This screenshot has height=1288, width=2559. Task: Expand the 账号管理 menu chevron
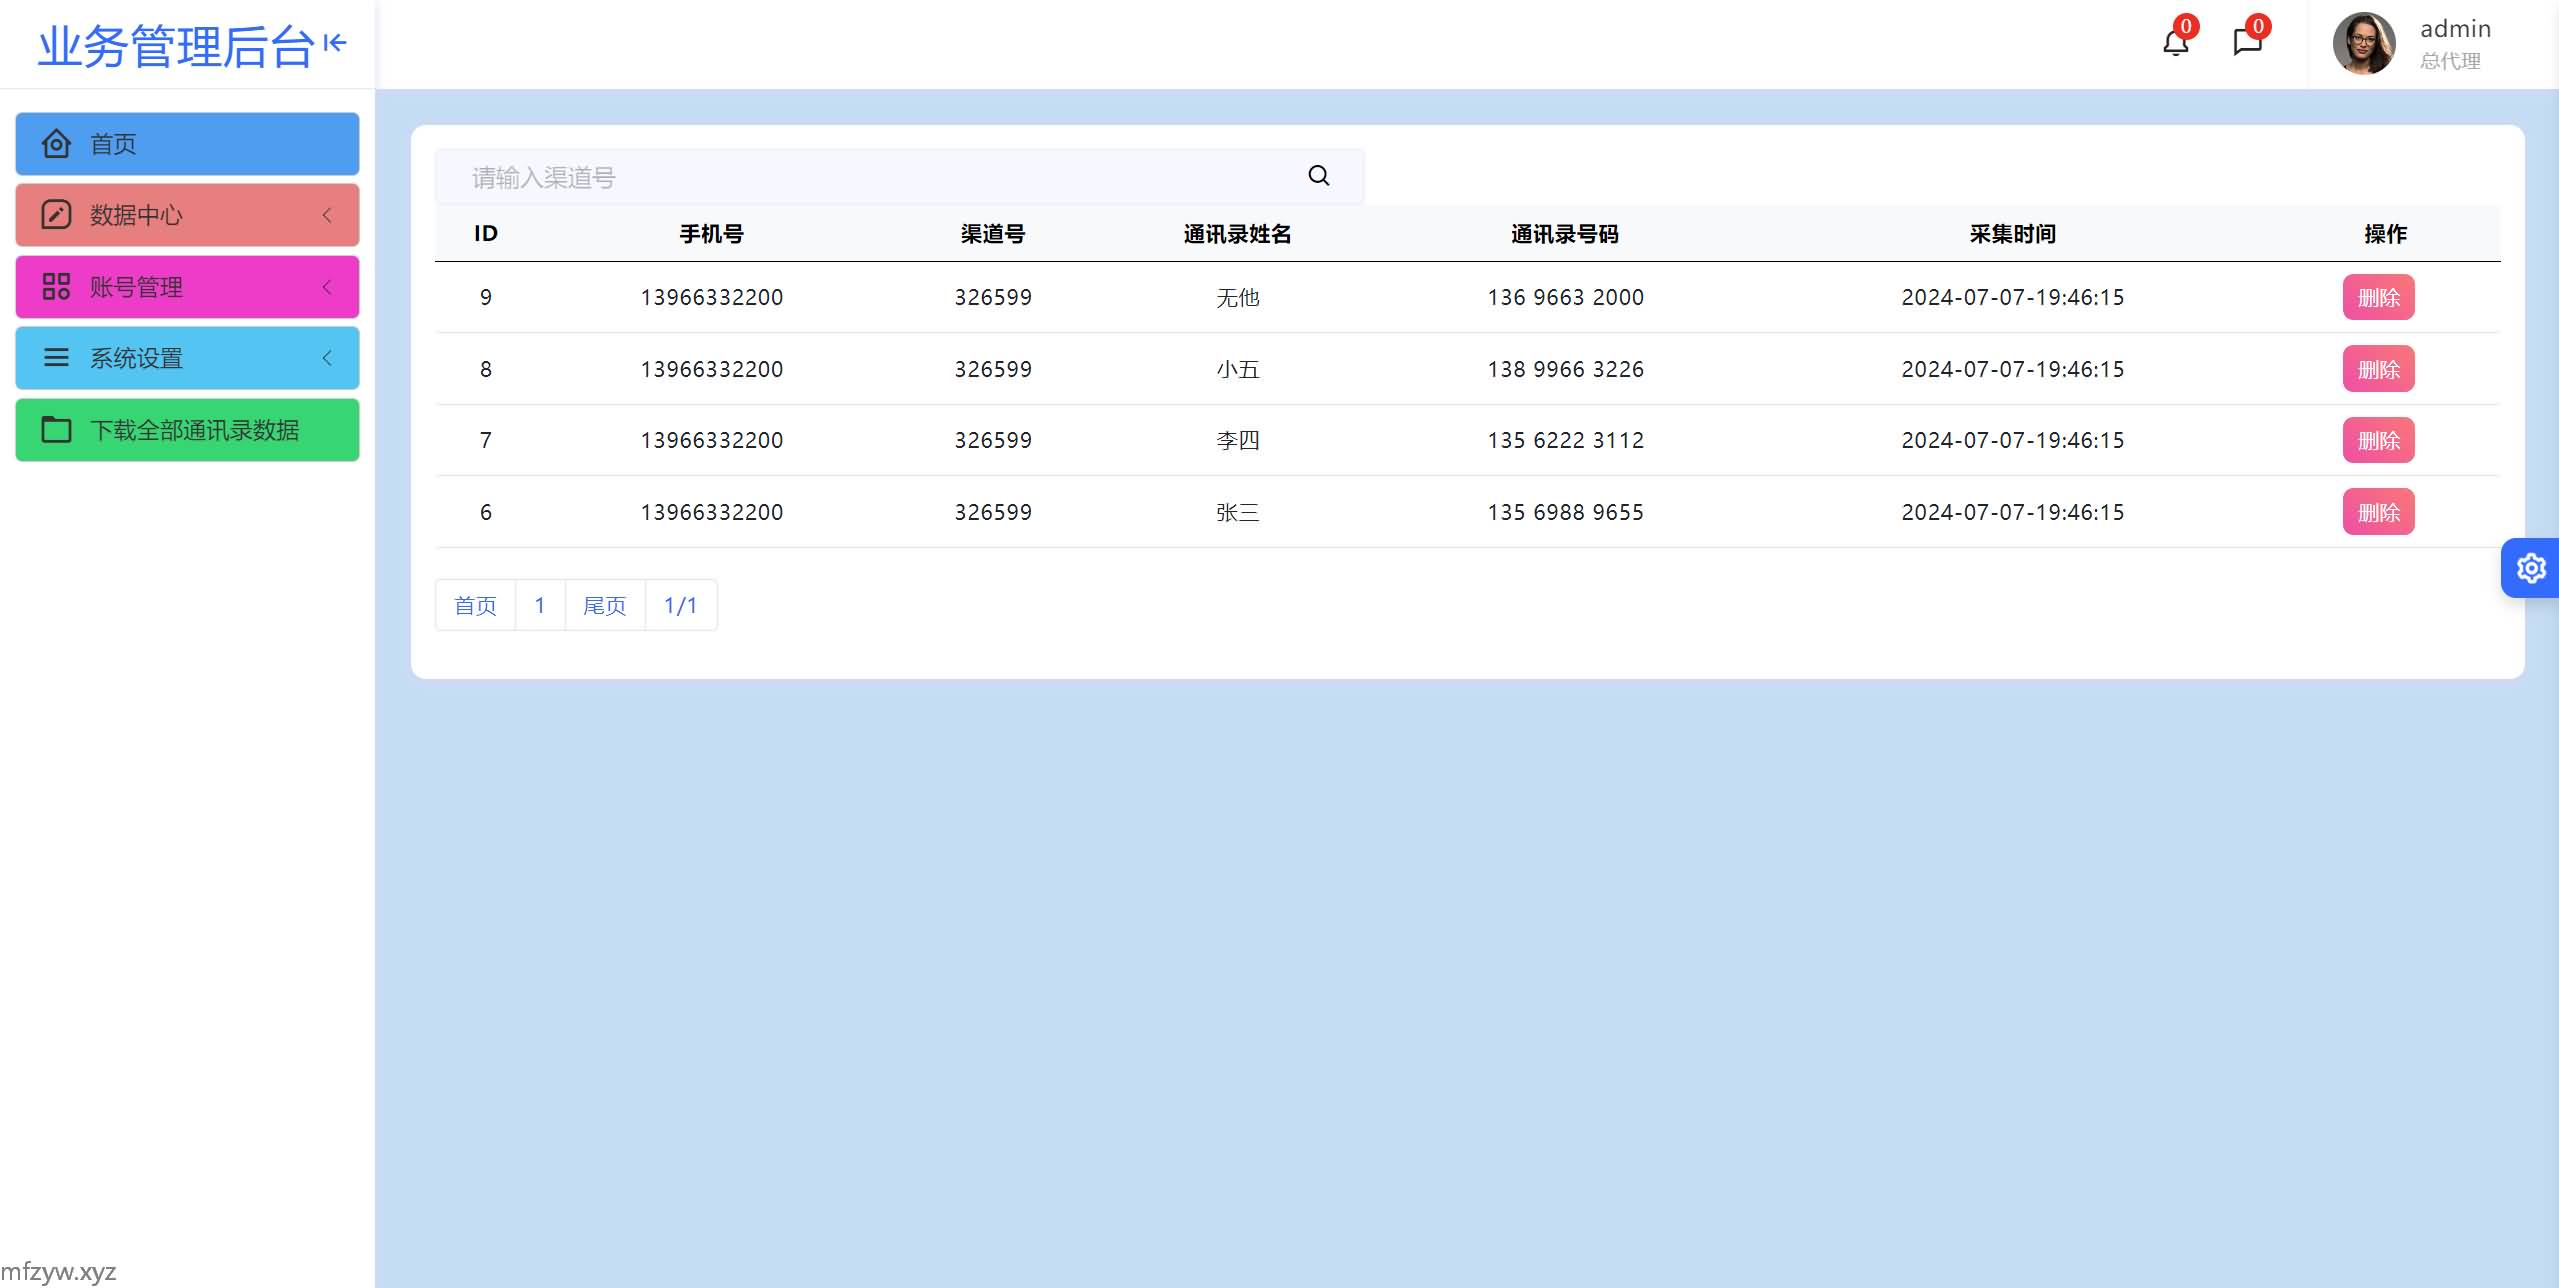tap(327, 287)
